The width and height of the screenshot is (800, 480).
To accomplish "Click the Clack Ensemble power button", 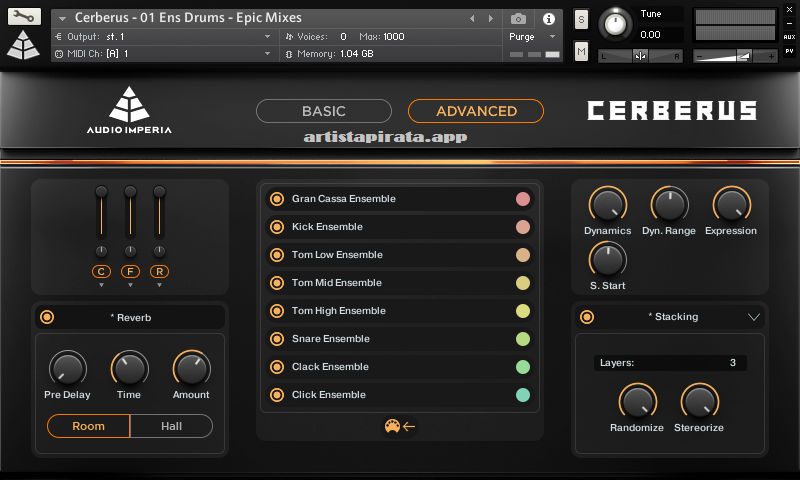I will 277,367.
